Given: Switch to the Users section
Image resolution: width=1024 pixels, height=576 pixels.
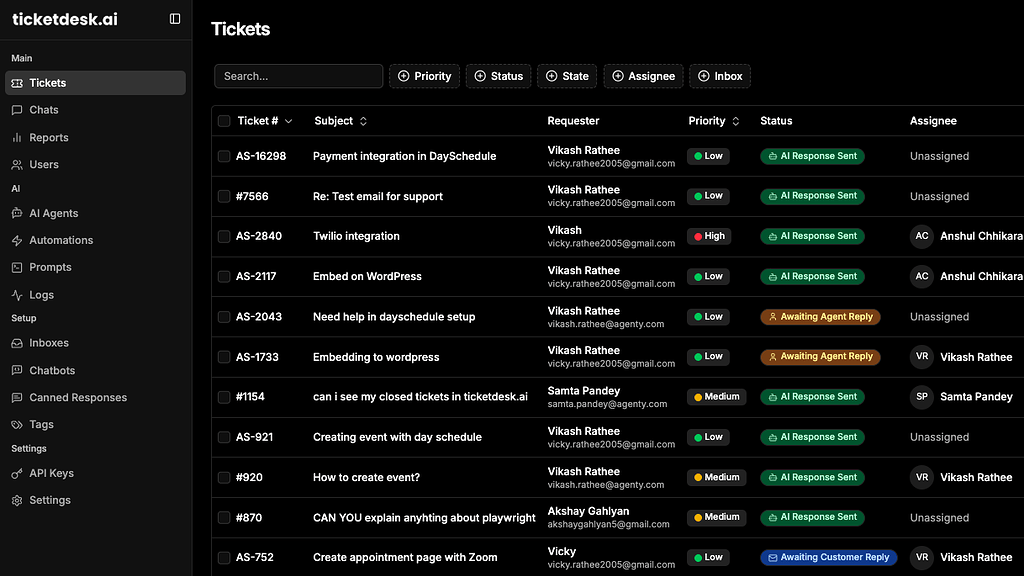Looking at the screenshot, I should point(41,164).
